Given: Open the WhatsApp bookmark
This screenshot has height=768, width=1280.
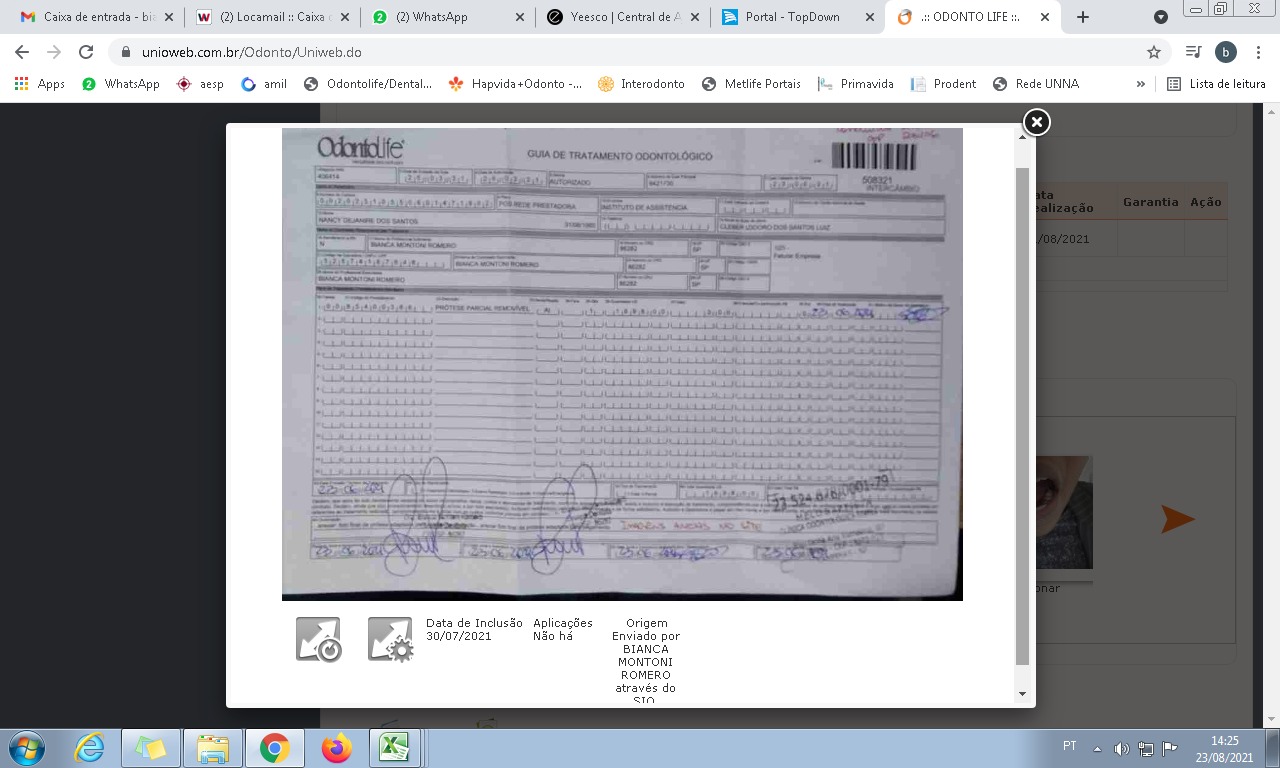Looking at the screenshot, I should click(121, 84).
